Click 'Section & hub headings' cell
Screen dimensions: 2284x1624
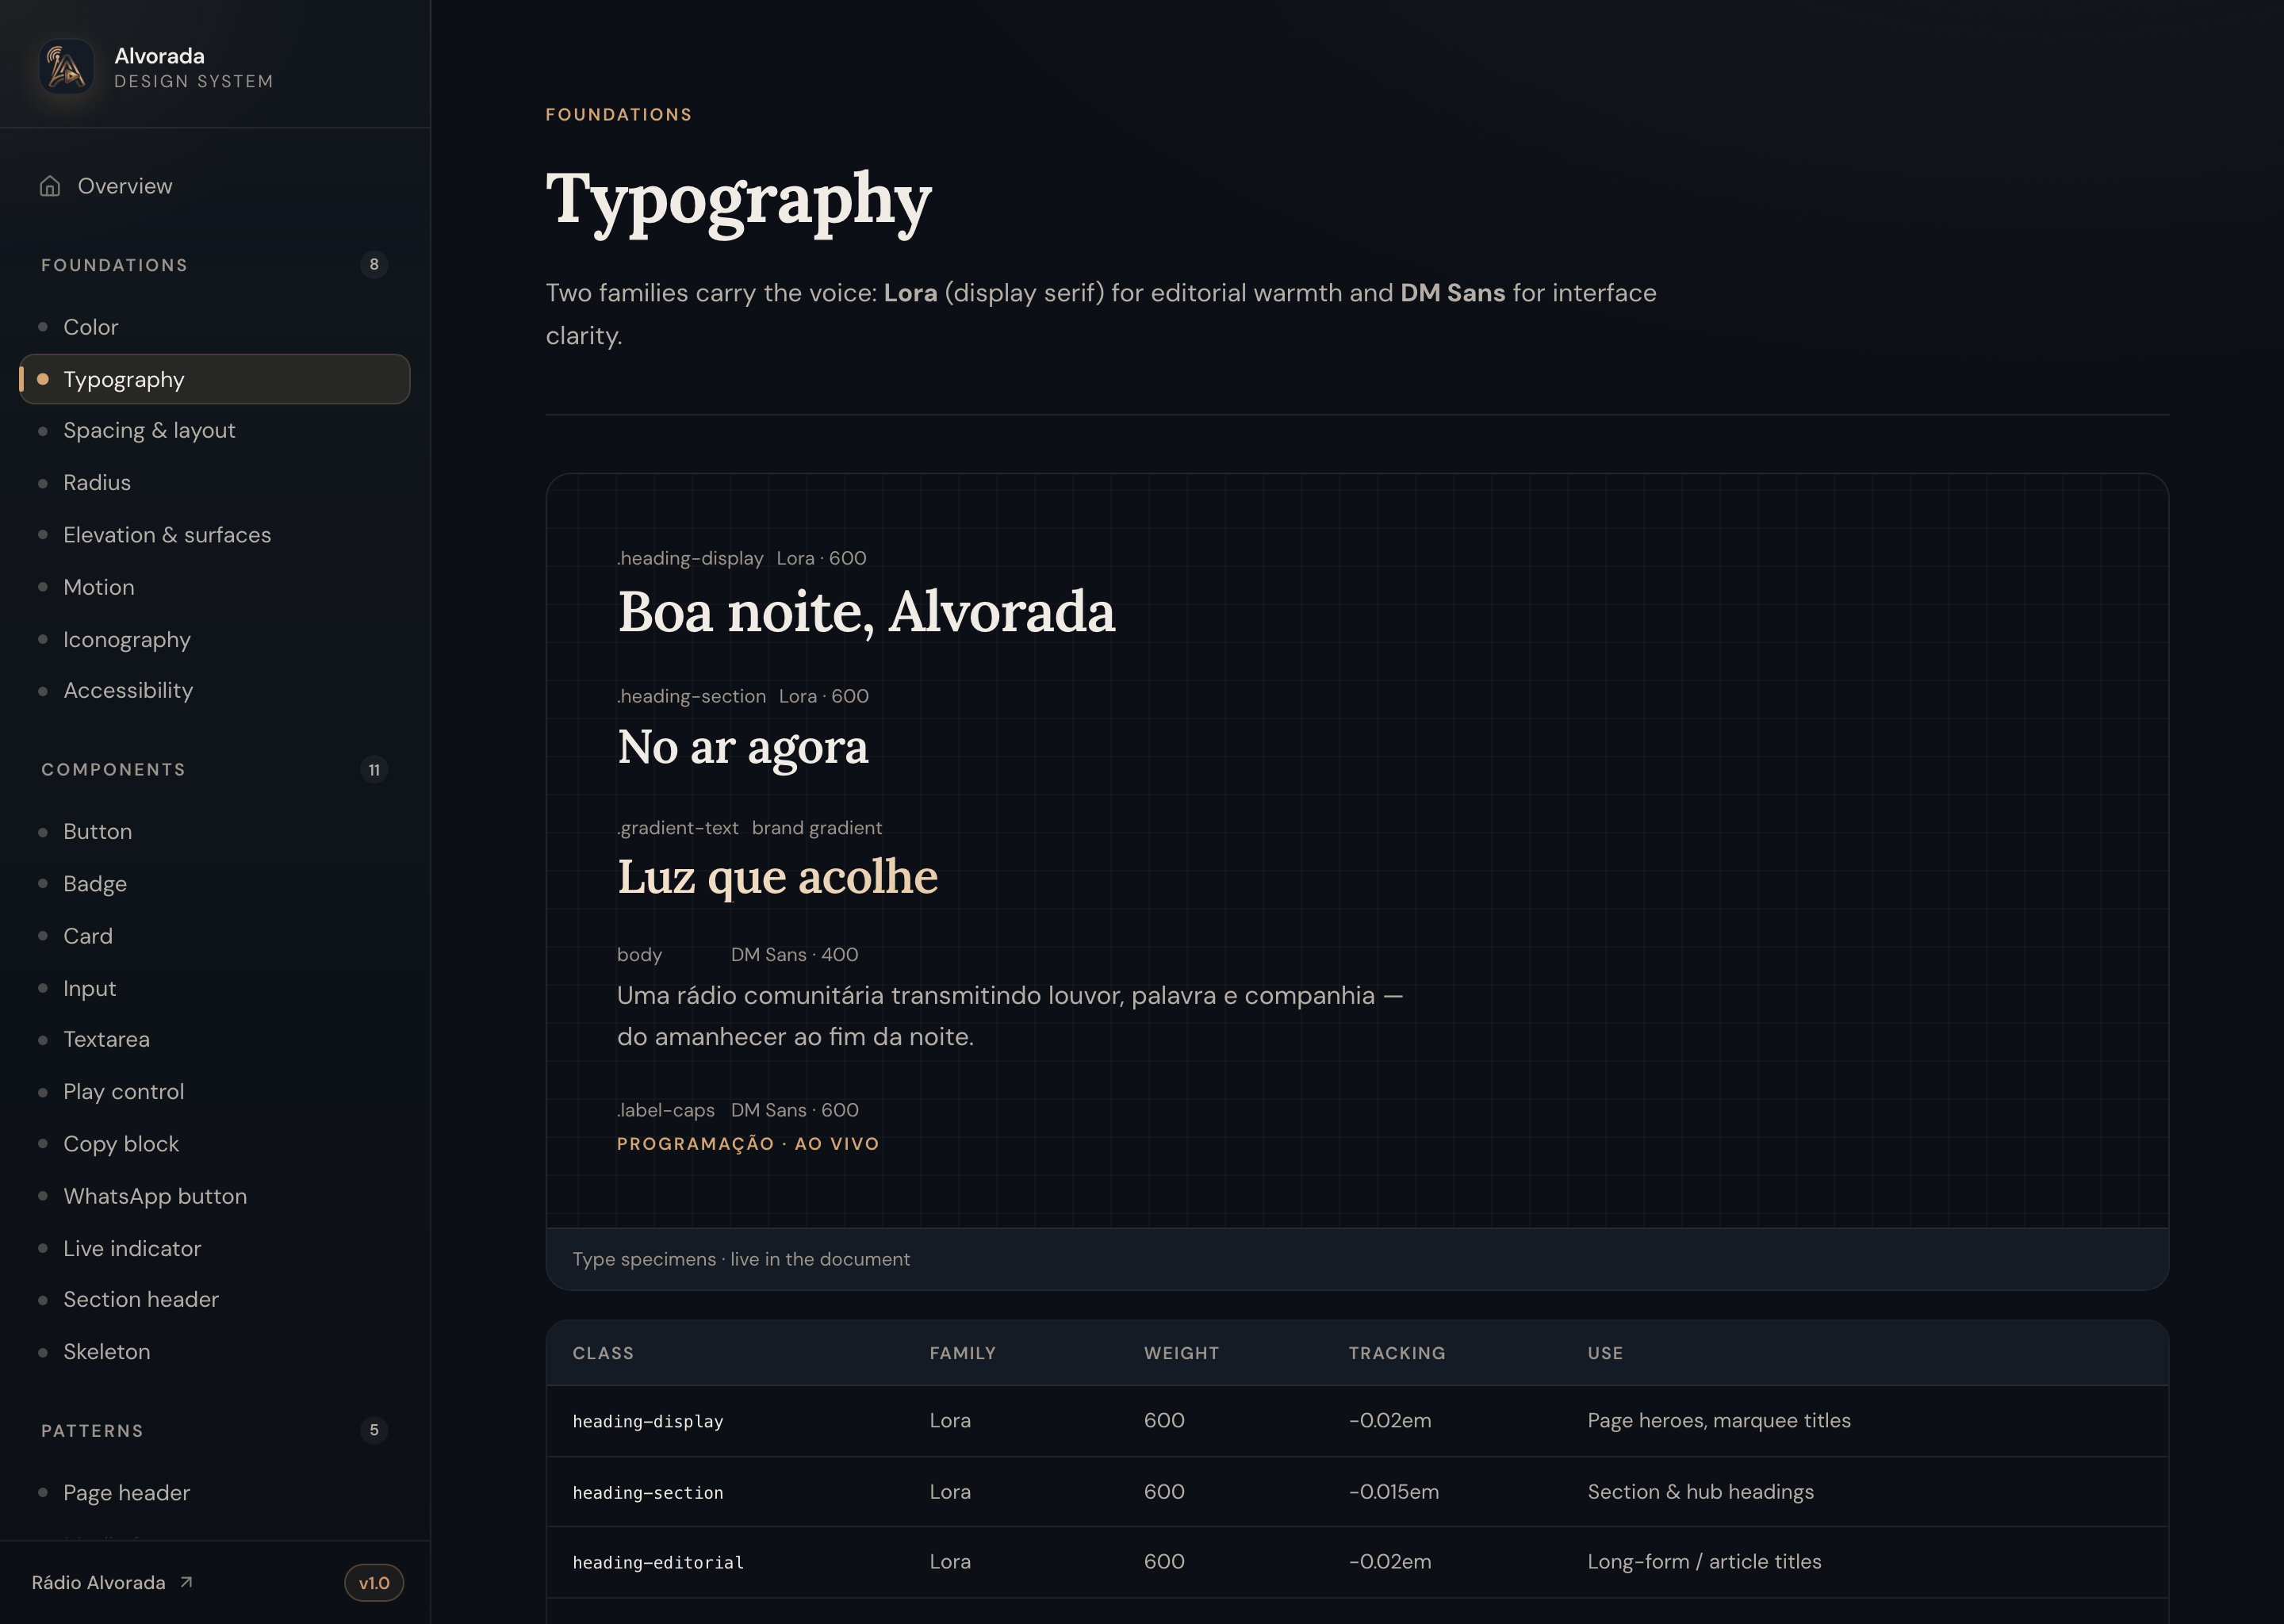pyautogui.click(x=1700, y=1491)
